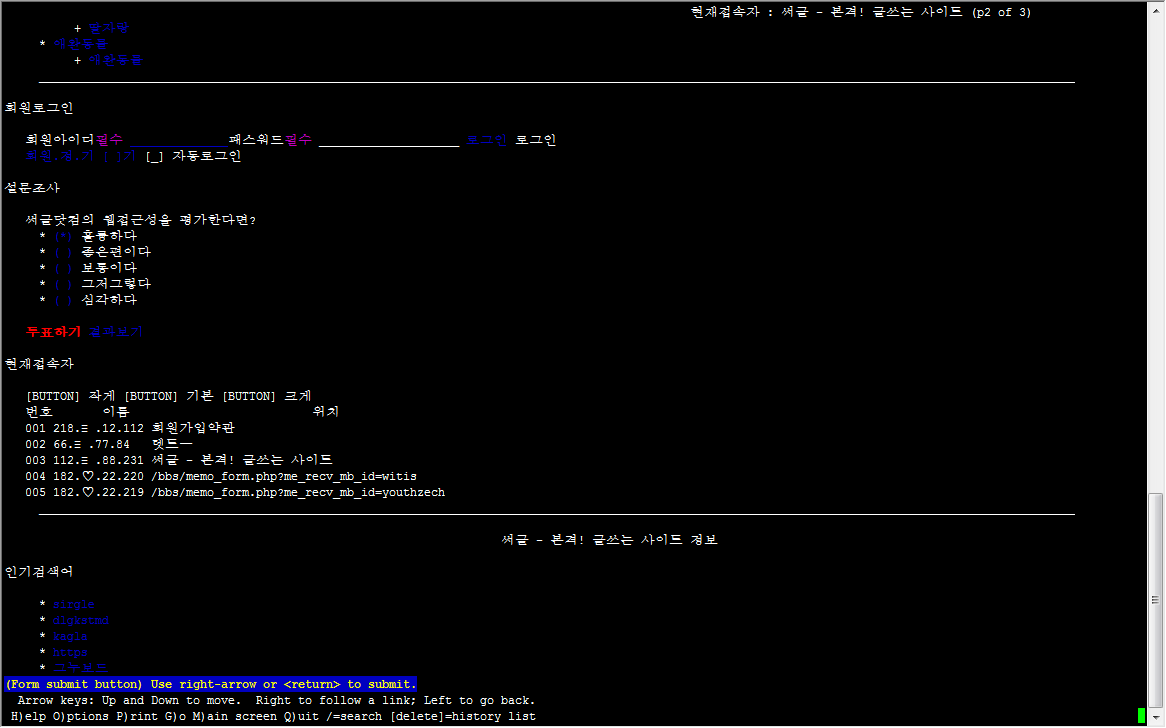Click /=search in the command bar
Image resolution: width=1166 pixels, height=728 pixels.
[353, 717]
